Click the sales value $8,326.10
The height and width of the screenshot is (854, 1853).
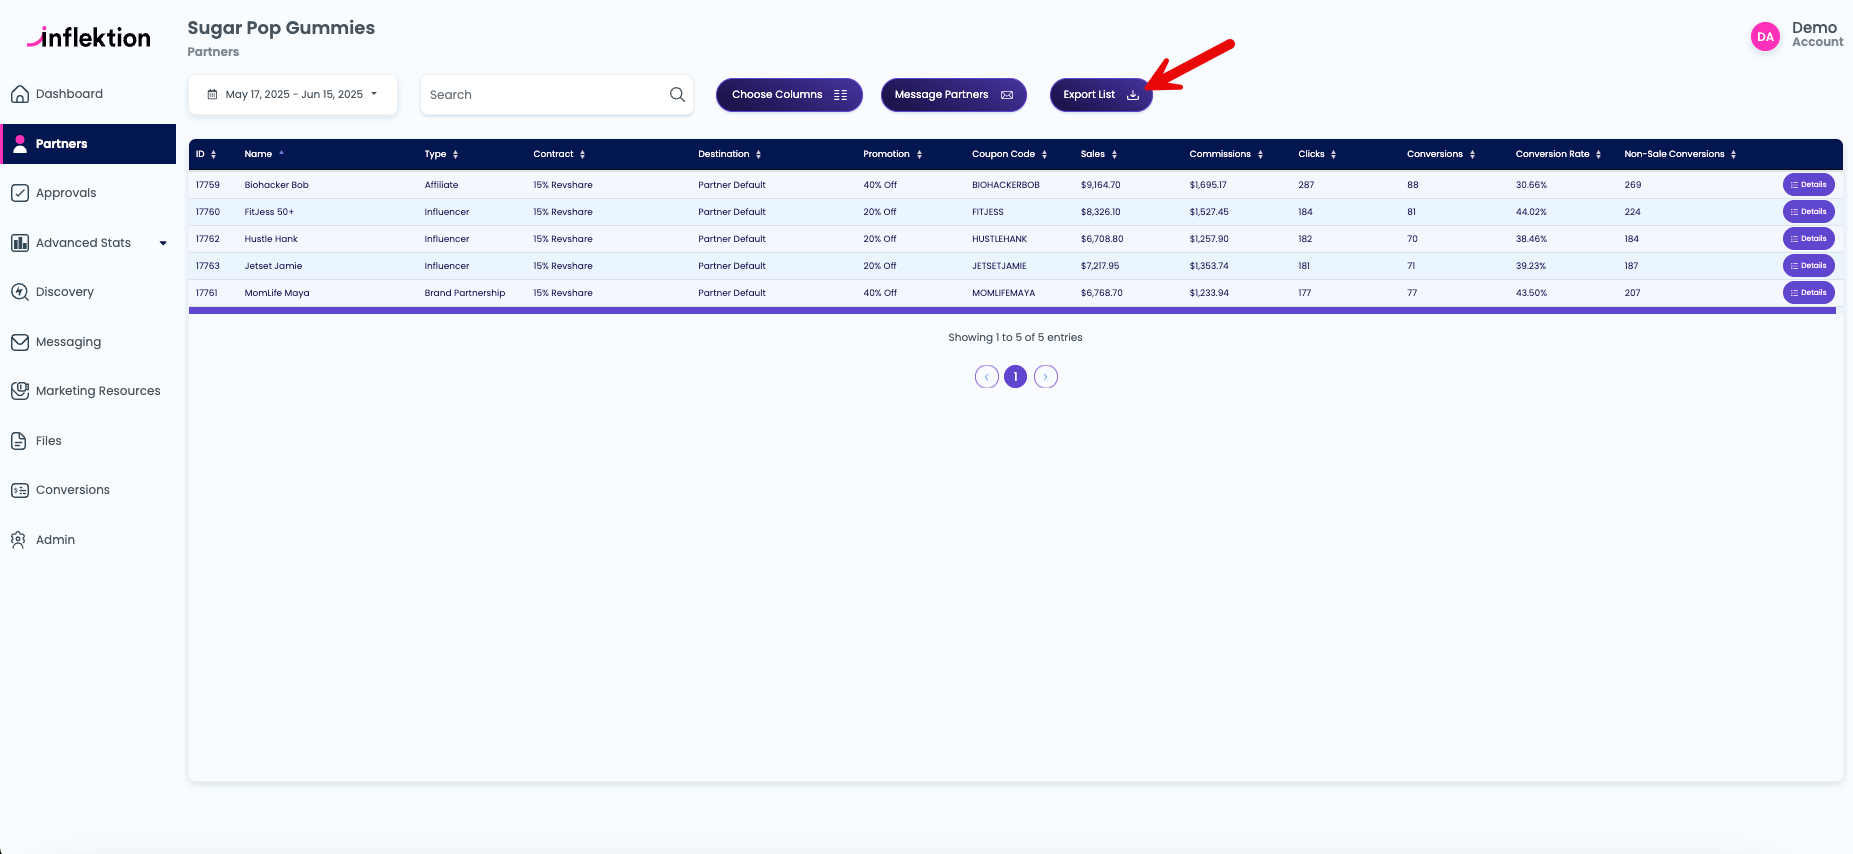pyautogui.click(x=1100, y=212)
